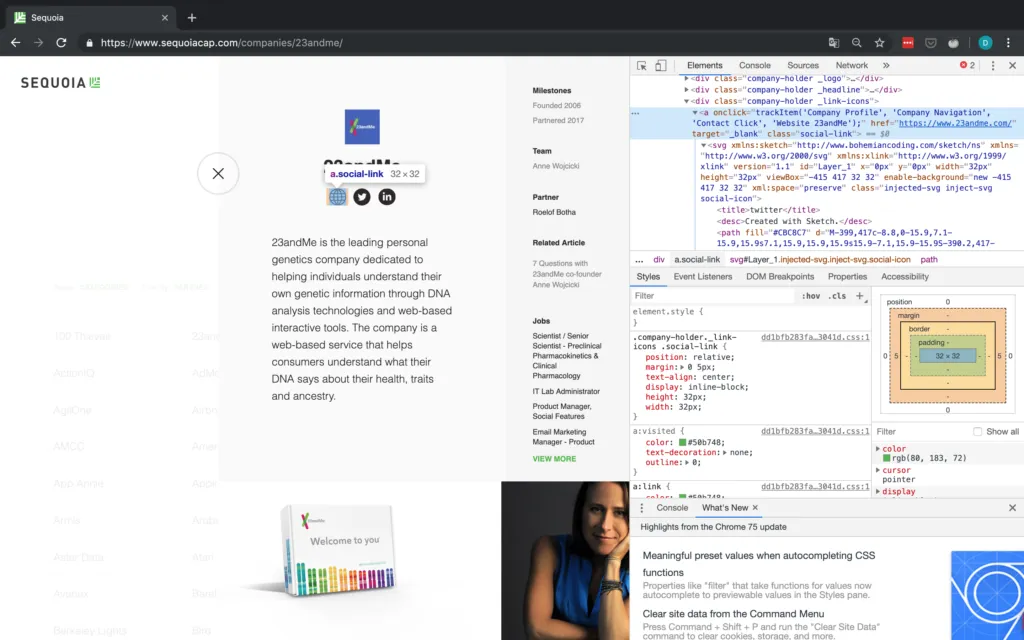This screenshot has height=640, width=1024.
Task: Toggle the DevTools device toolbar icon
Action: pos(661,65)
